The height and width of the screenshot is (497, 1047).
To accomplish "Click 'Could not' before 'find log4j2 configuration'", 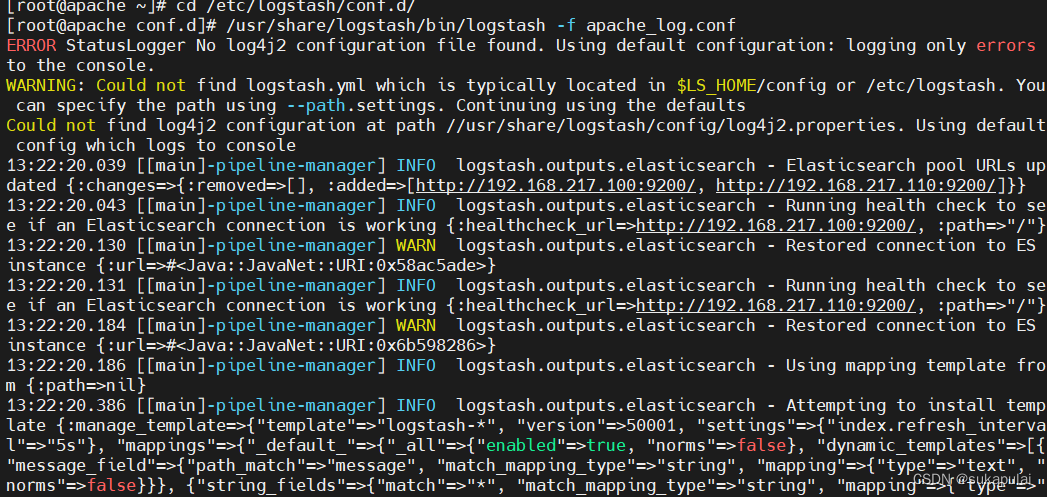I will pos(51,126).
